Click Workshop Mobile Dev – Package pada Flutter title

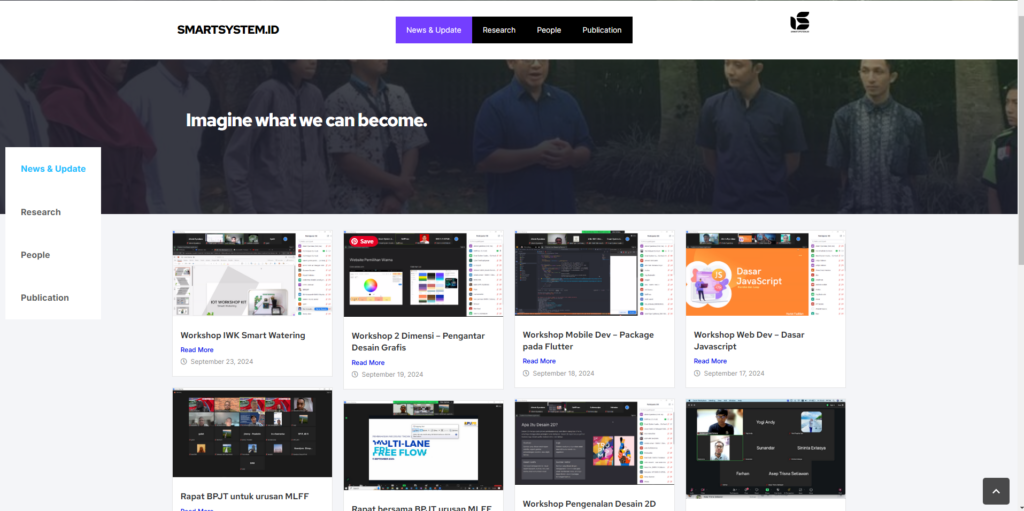pos(588,340)
